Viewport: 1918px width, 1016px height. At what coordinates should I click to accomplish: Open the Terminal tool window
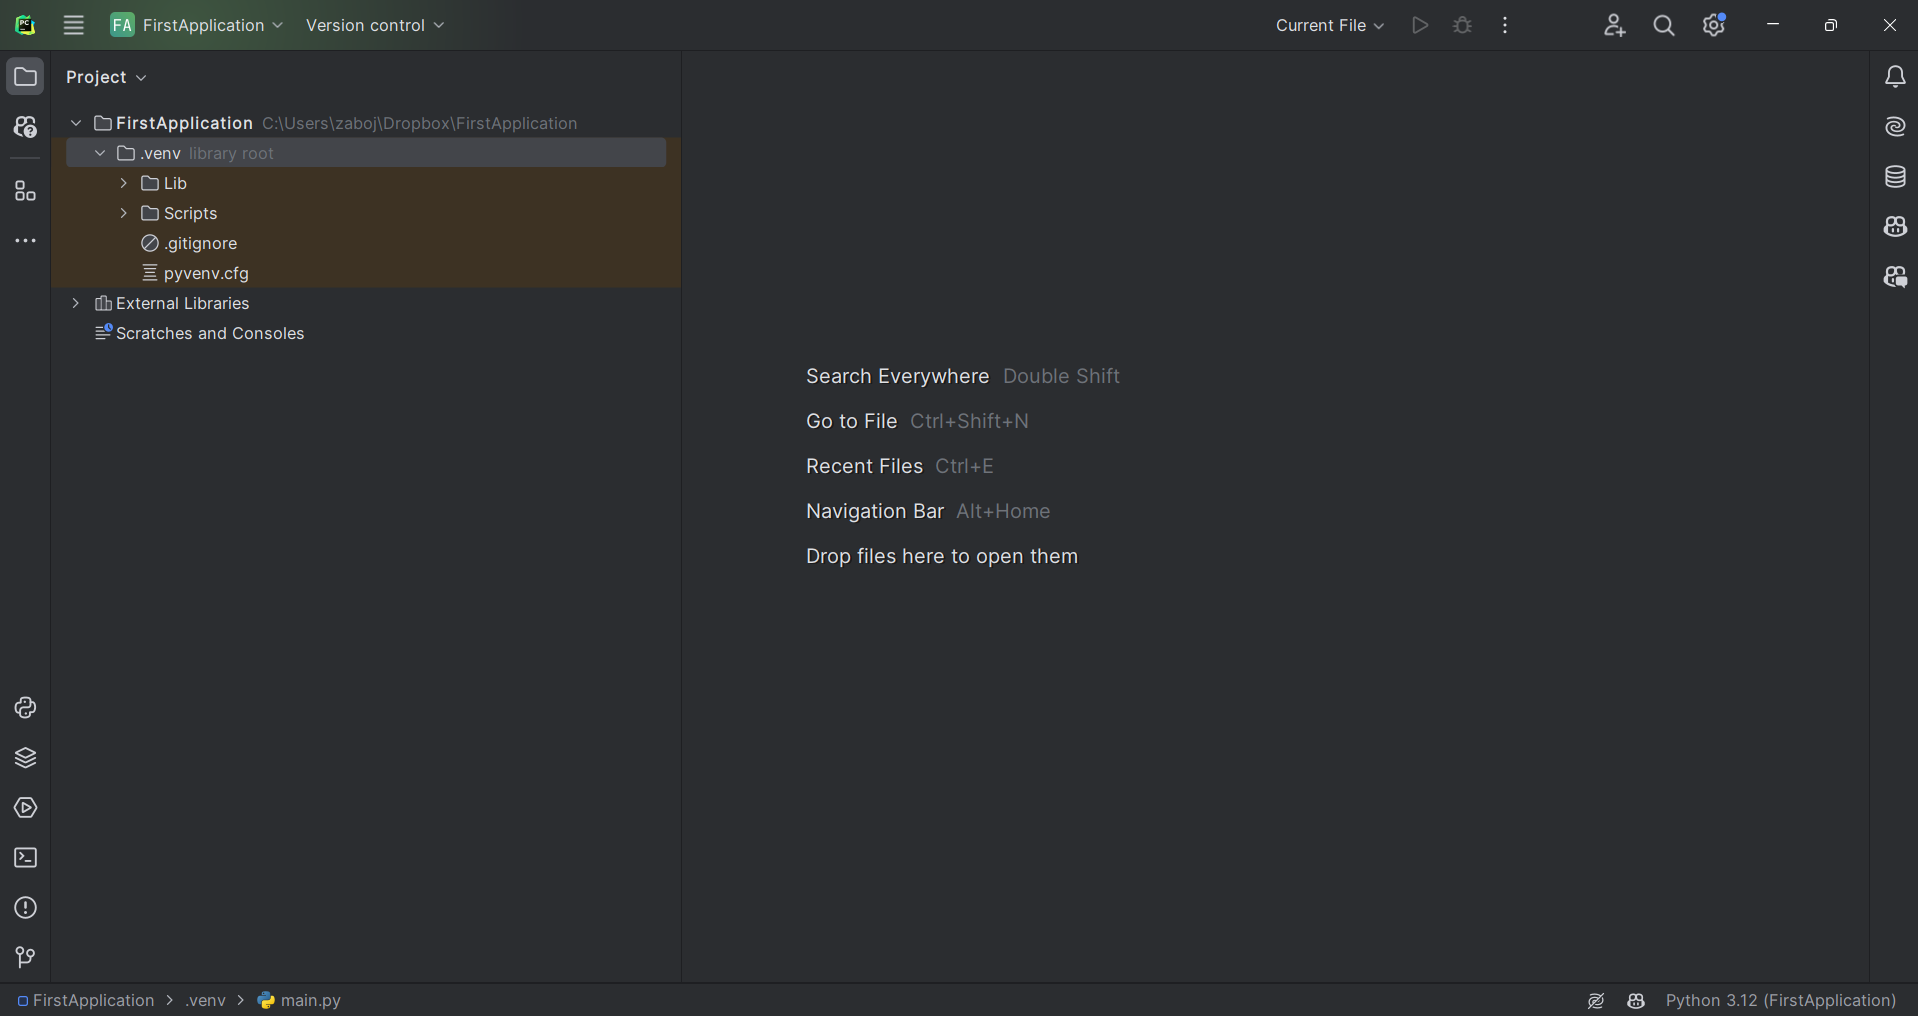(25, 858)
